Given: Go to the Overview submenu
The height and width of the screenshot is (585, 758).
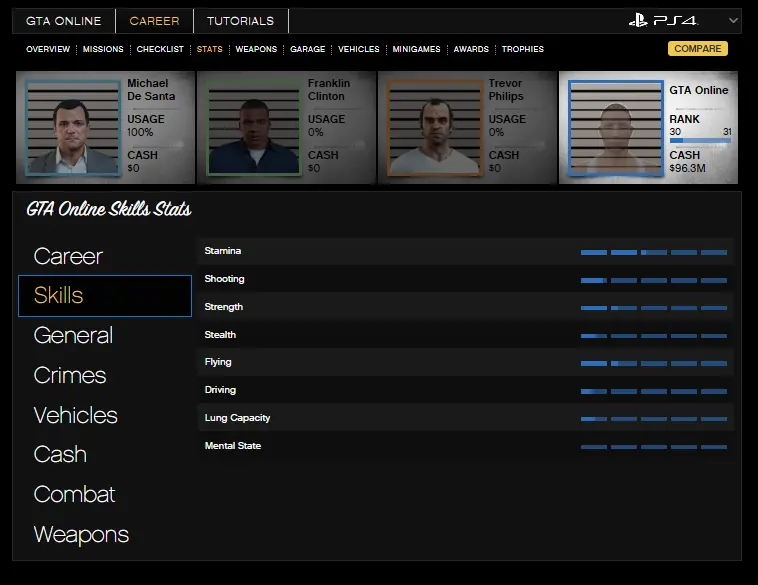Looking at the screenshot, I should 48,49.
